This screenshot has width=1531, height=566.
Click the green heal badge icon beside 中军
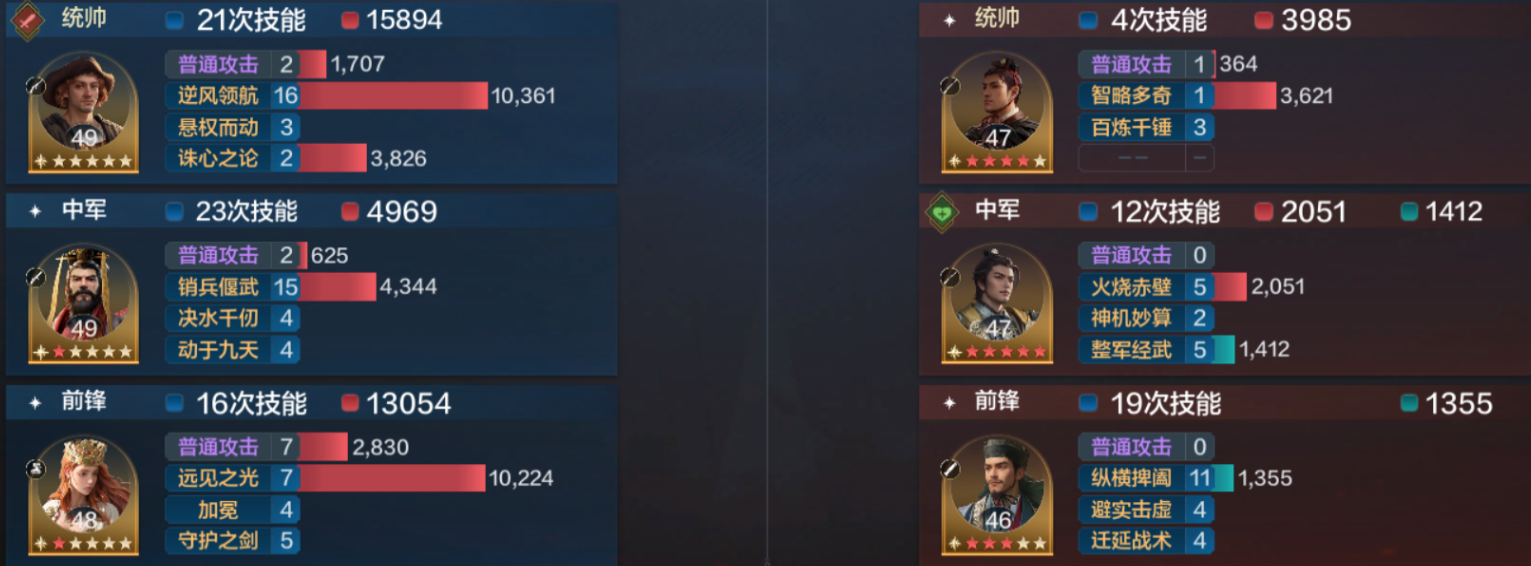tap(941, 211)
